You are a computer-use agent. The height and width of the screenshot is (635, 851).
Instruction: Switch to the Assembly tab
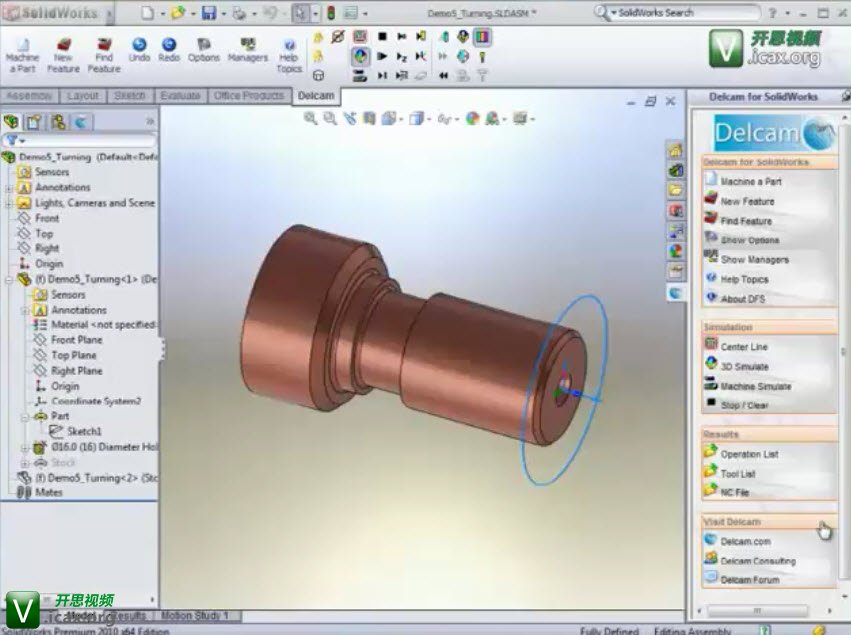point(29,96)
